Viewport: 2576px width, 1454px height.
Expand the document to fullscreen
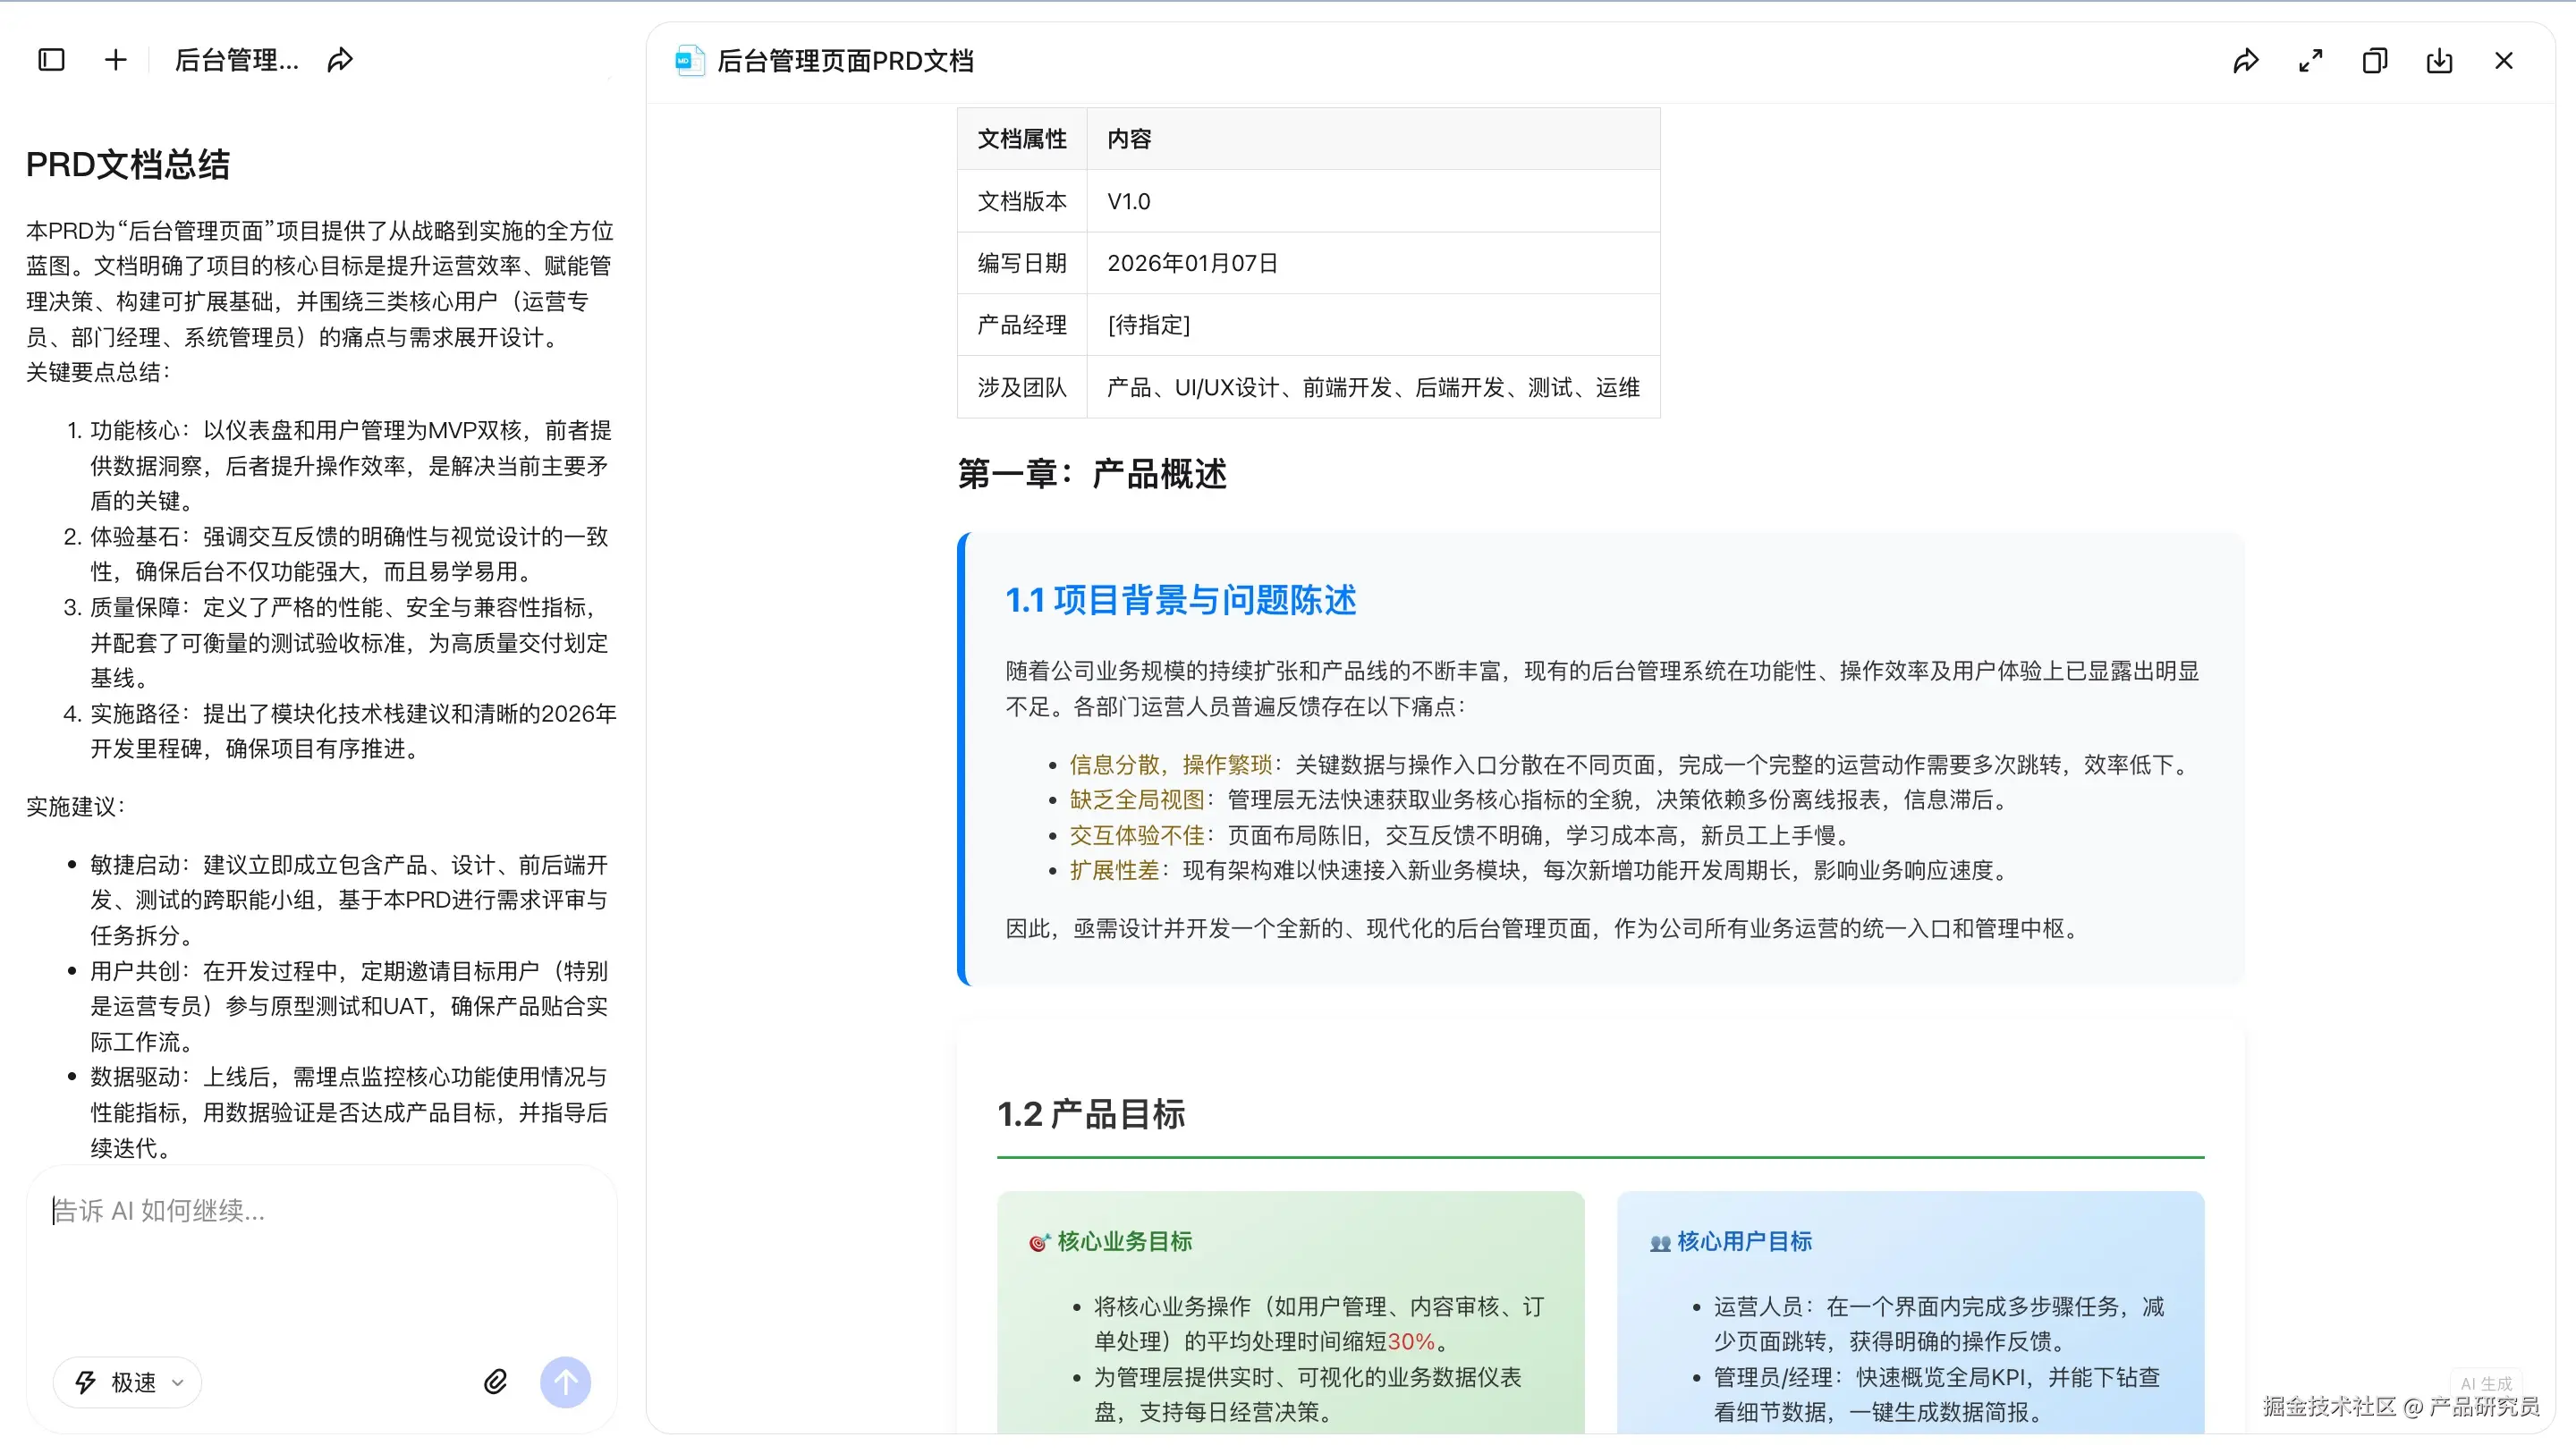click(x=2310, y=61)
